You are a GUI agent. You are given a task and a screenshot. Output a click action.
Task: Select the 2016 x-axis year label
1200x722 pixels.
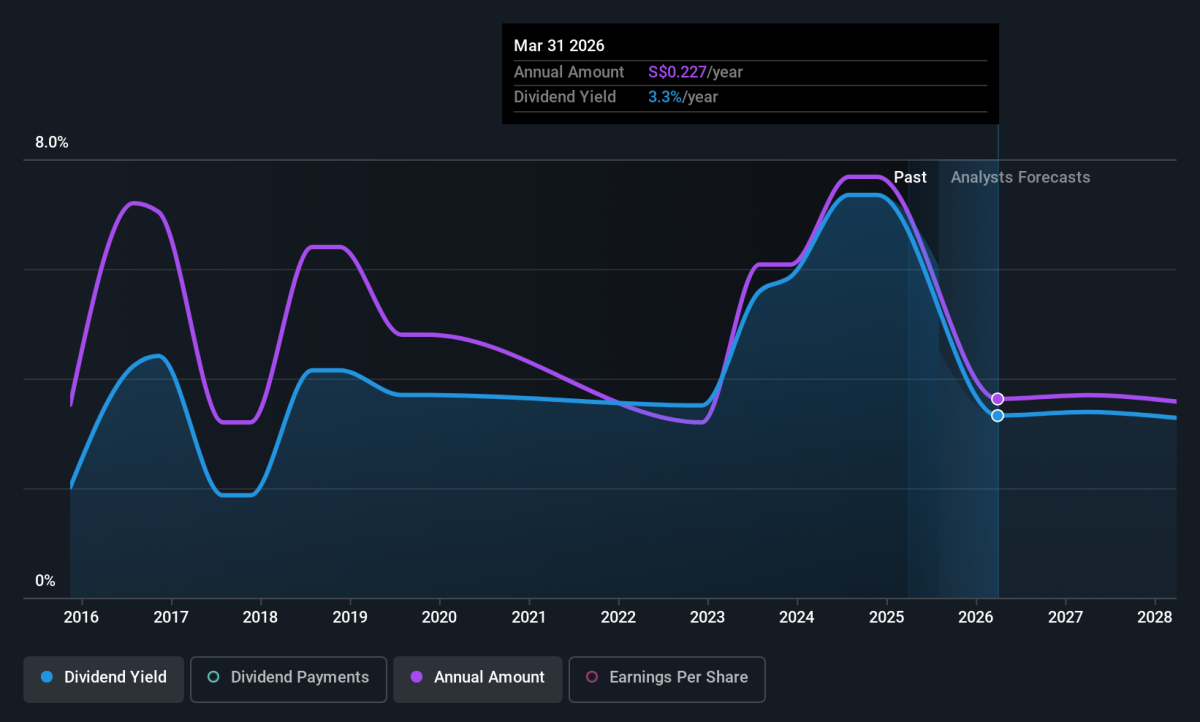[x=81, y=616]
